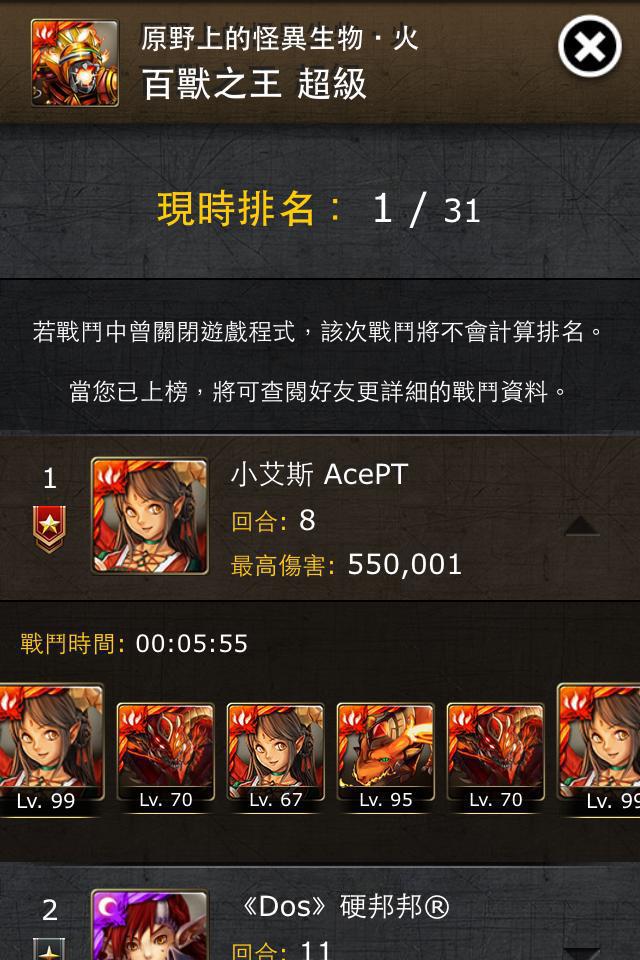This screenshot has width=640, height=960.
Task: Select the Lv. 95 orange dragon card
Action: 386,758
